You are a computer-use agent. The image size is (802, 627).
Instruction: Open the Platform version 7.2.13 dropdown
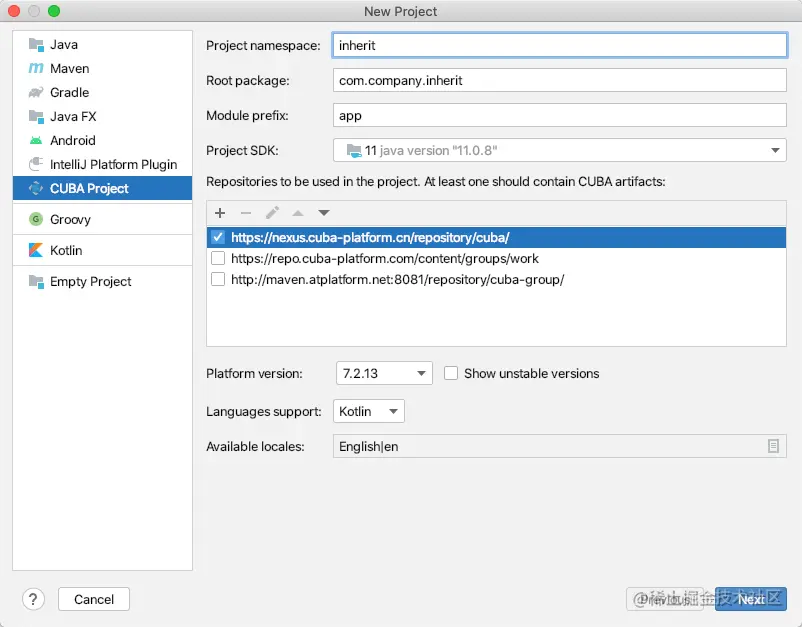click(x=384, y=373)
